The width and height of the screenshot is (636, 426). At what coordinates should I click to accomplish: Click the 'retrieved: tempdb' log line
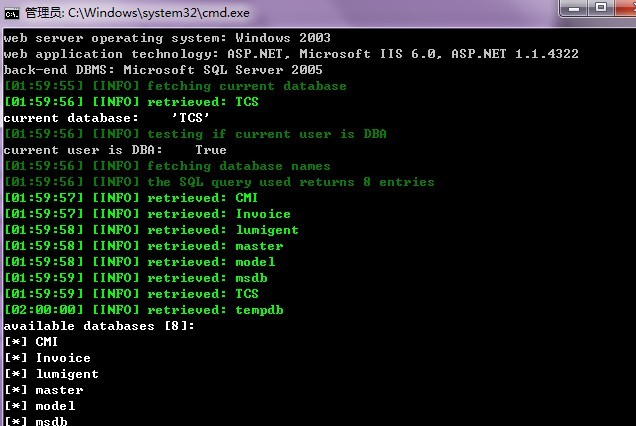click(143, 310)
